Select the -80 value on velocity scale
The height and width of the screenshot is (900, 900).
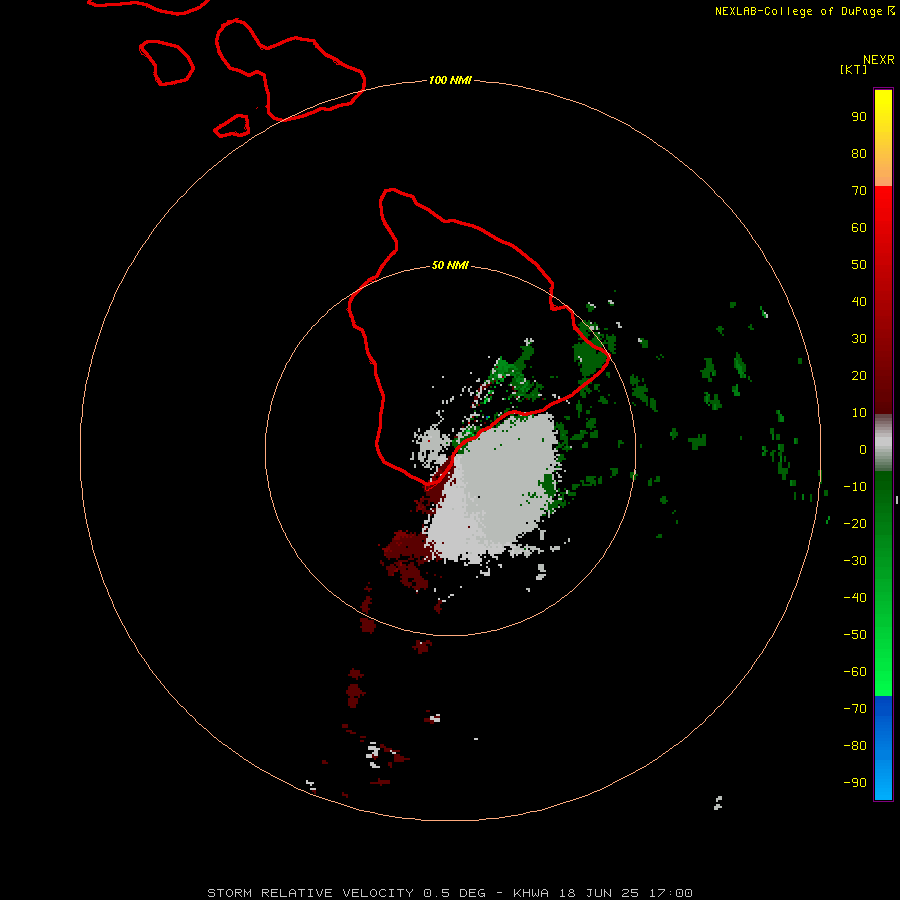pyautogui.click(x=855, y=746)
